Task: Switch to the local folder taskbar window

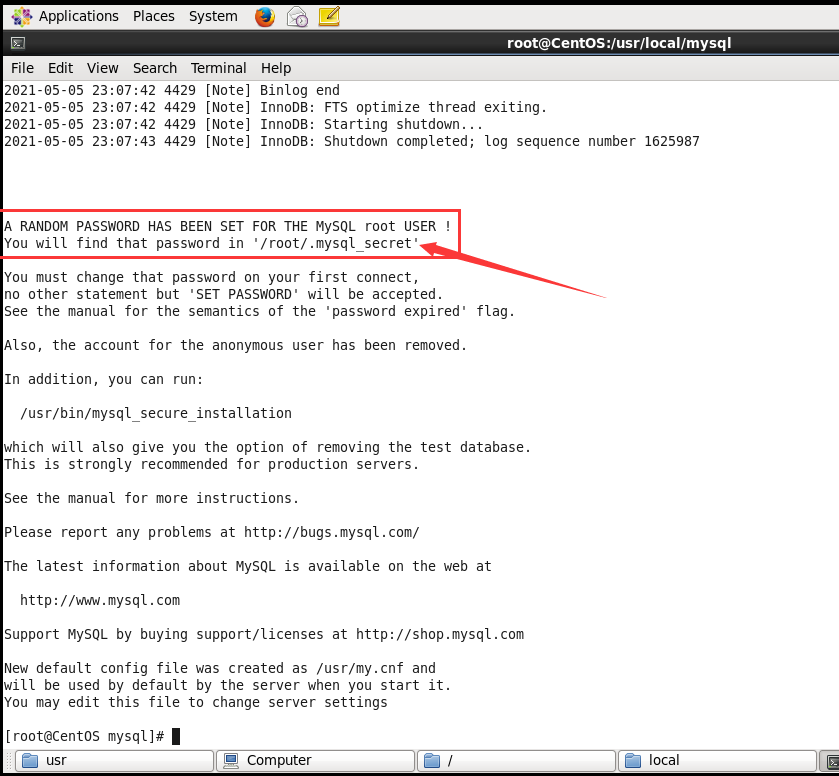Action: [717, 760]
